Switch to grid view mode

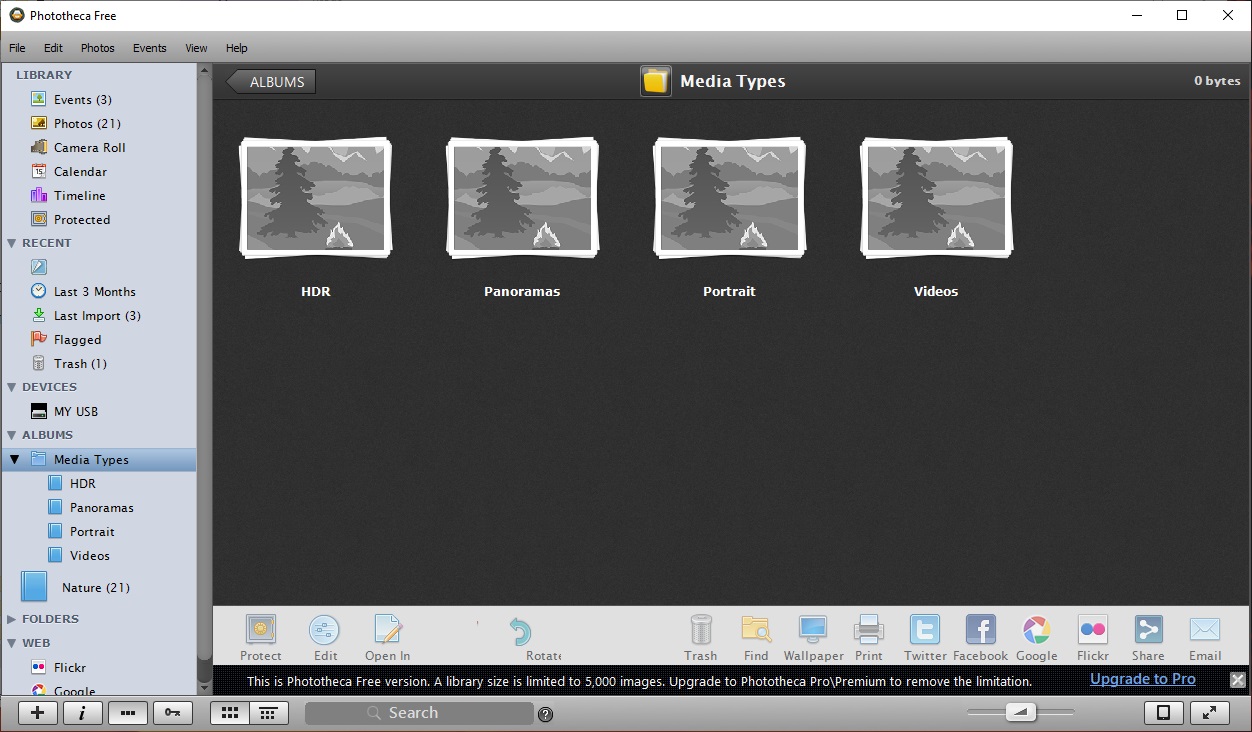pyautogui.click(x=230, y=712)
